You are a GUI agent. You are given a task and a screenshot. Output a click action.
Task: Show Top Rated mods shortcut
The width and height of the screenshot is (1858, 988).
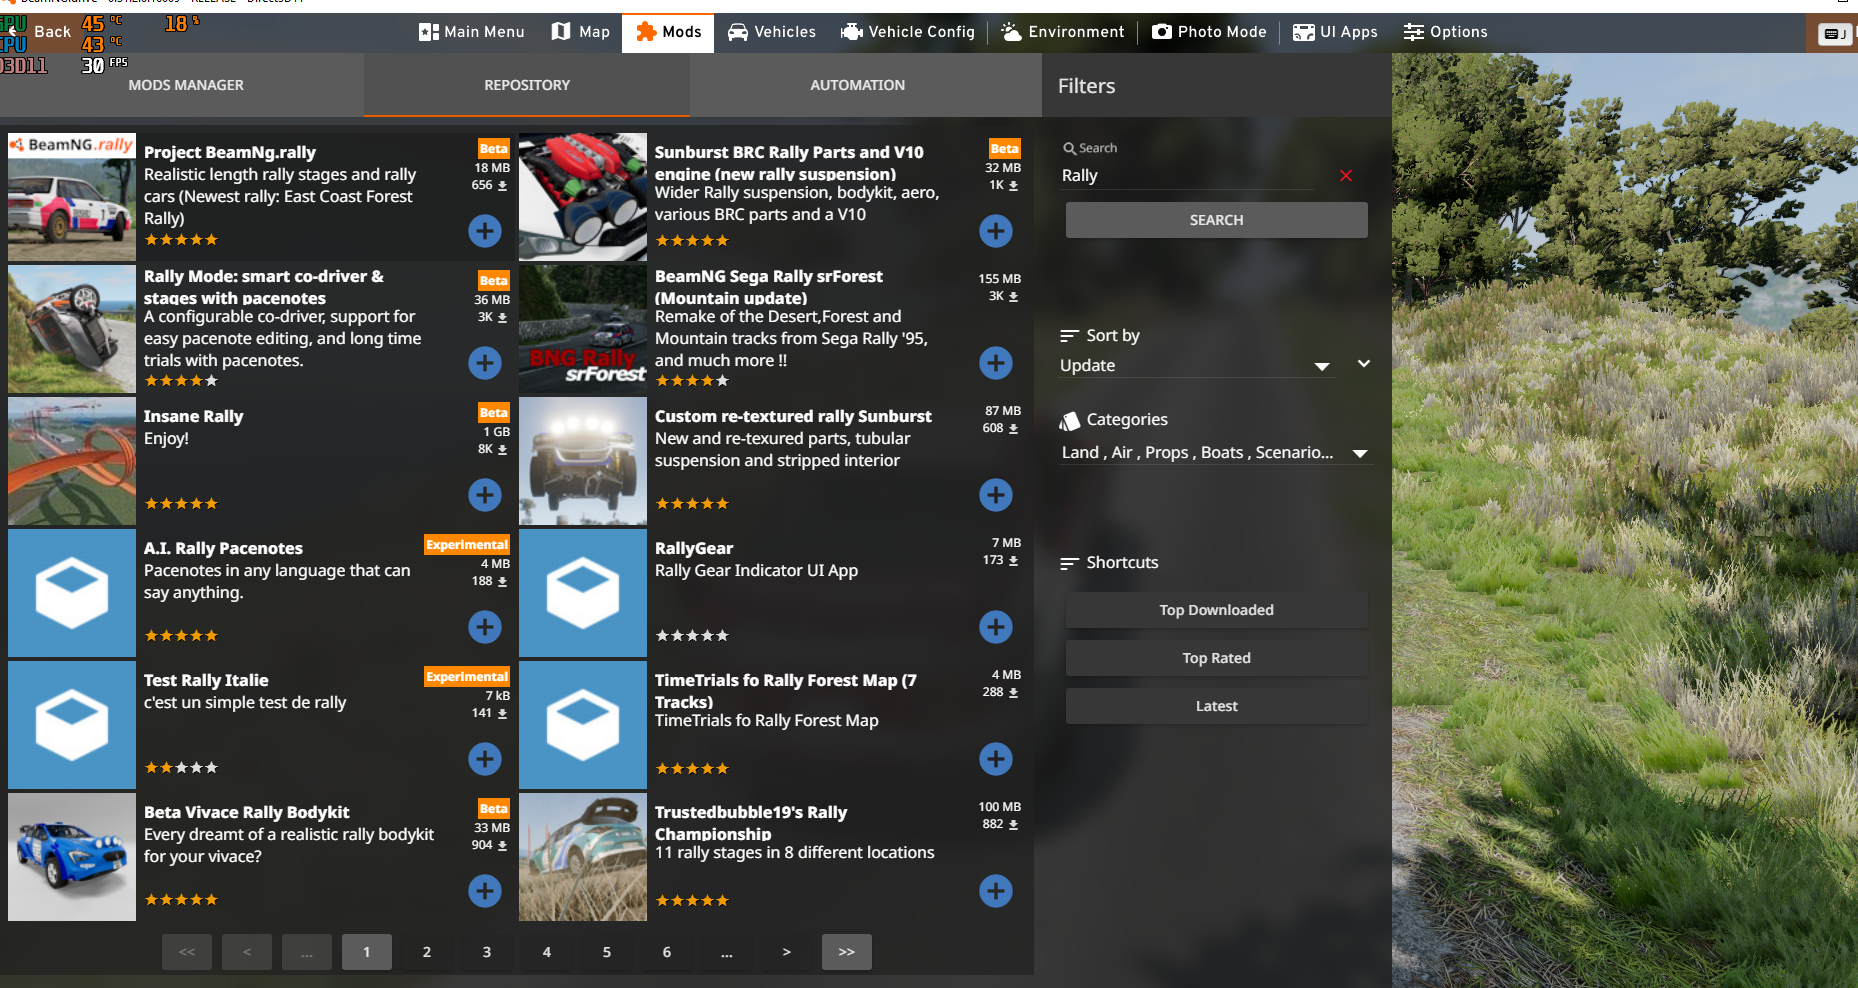(x=1217, y=658)
